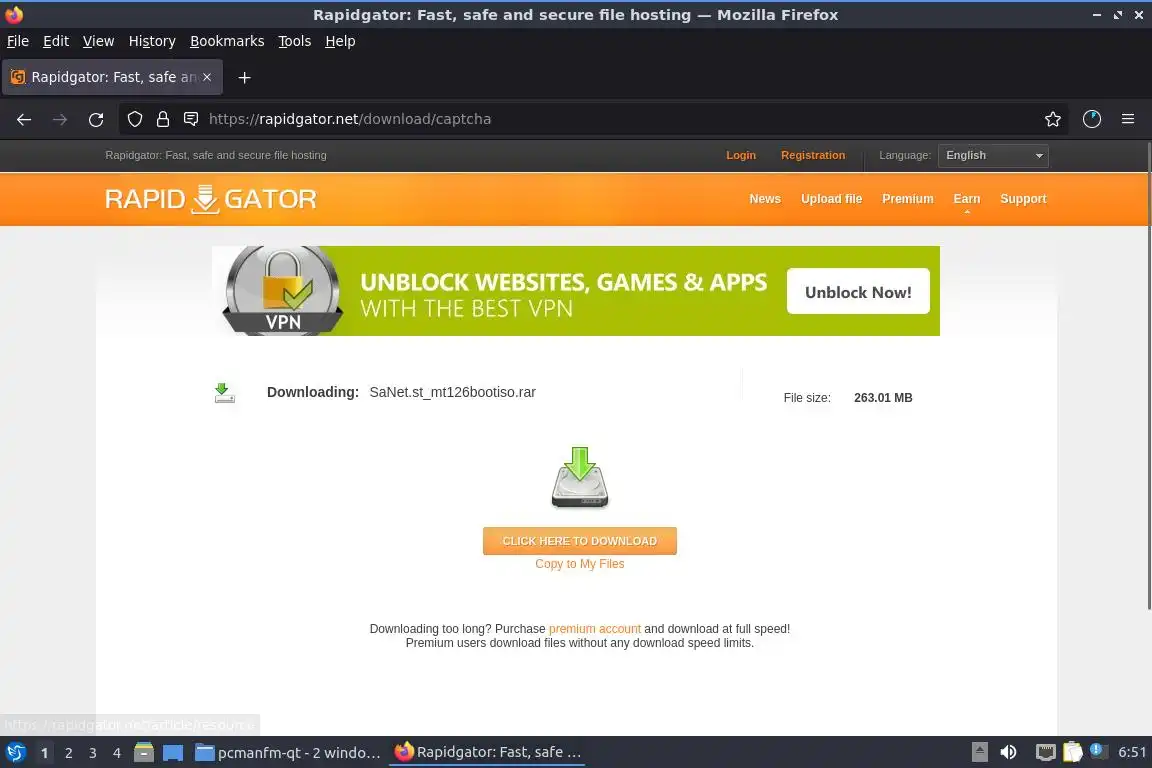The height and width of the screenshot is (768, 1152).
Task: Click the taskbar clock showing 6:51
Action: [x=1131, y=752]
